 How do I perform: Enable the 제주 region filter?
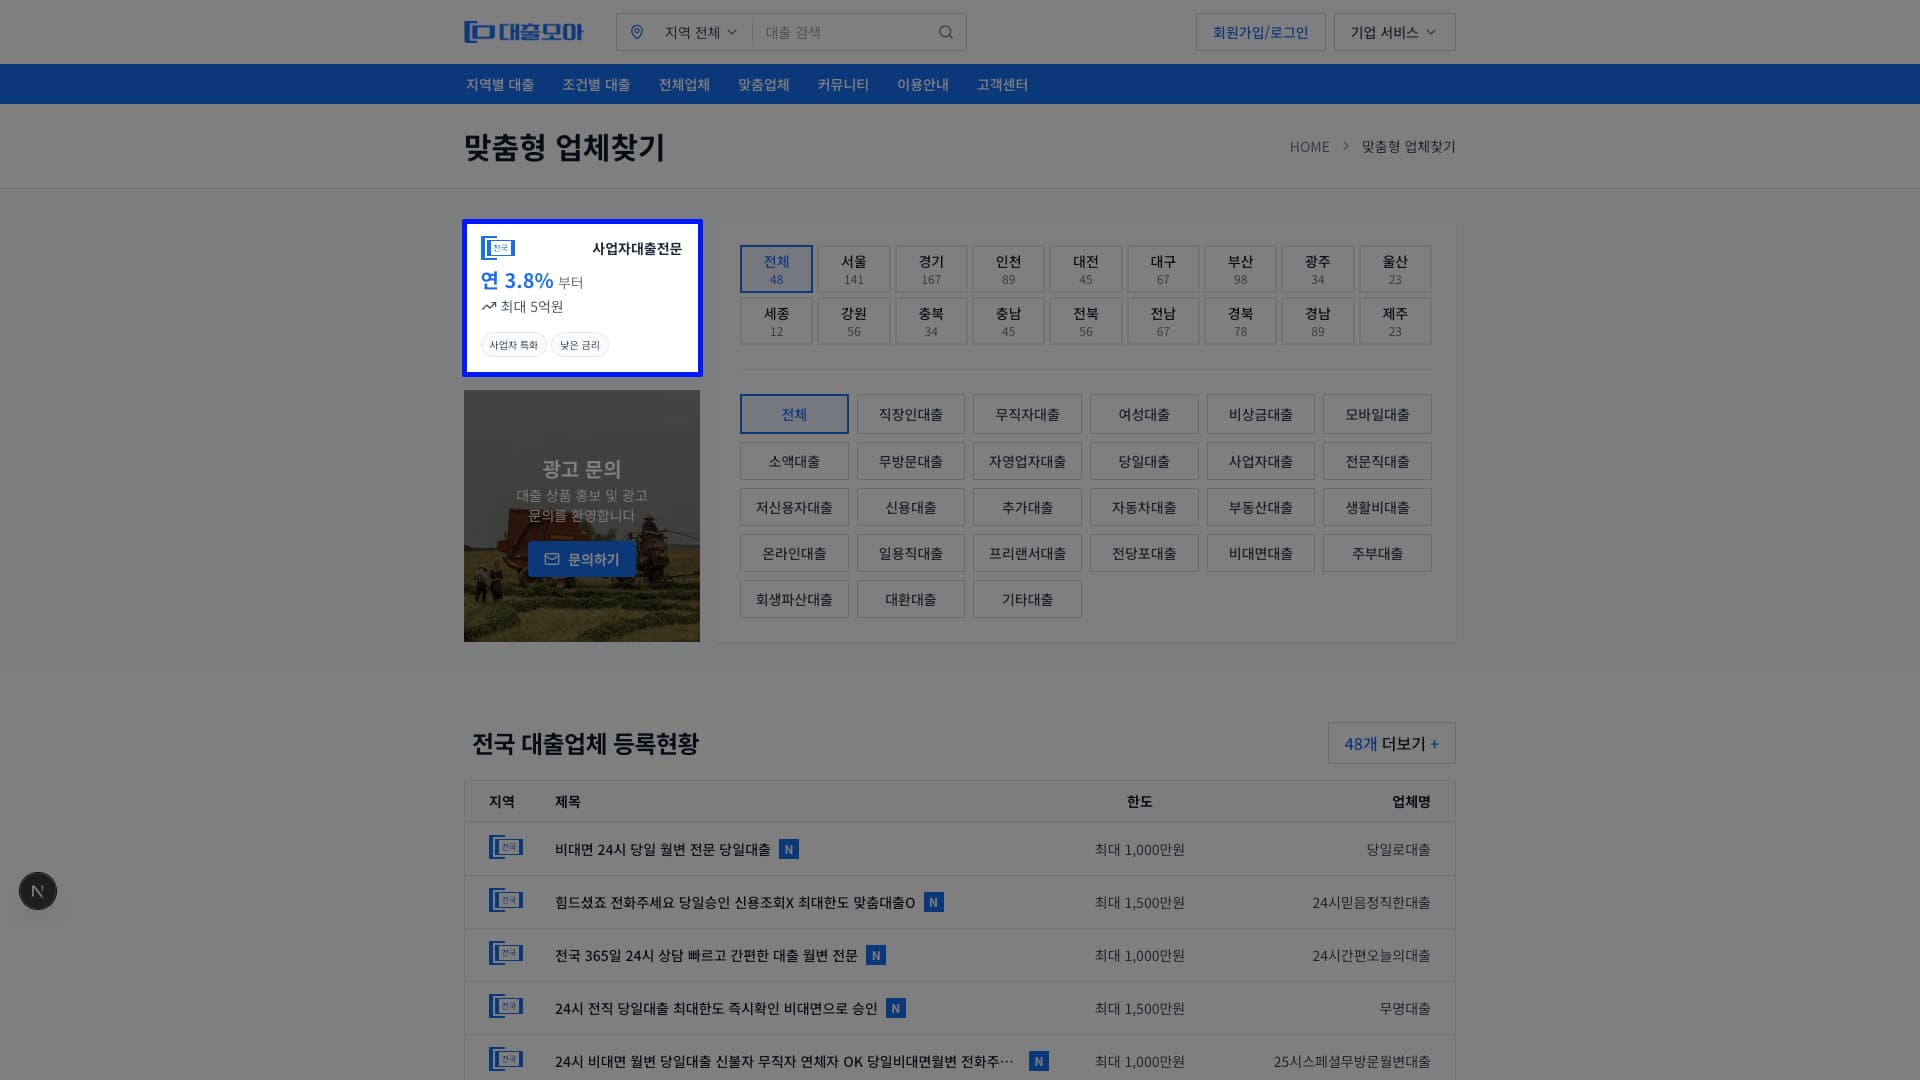tap(1394, 320)
